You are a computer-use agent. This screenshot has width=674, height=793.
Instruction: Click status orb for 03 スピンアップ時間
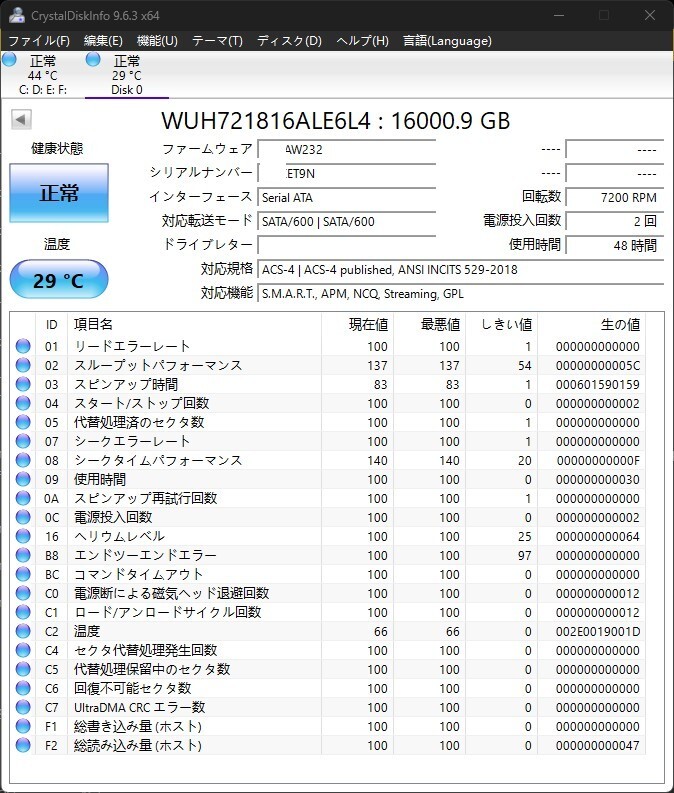pos(23,384)
